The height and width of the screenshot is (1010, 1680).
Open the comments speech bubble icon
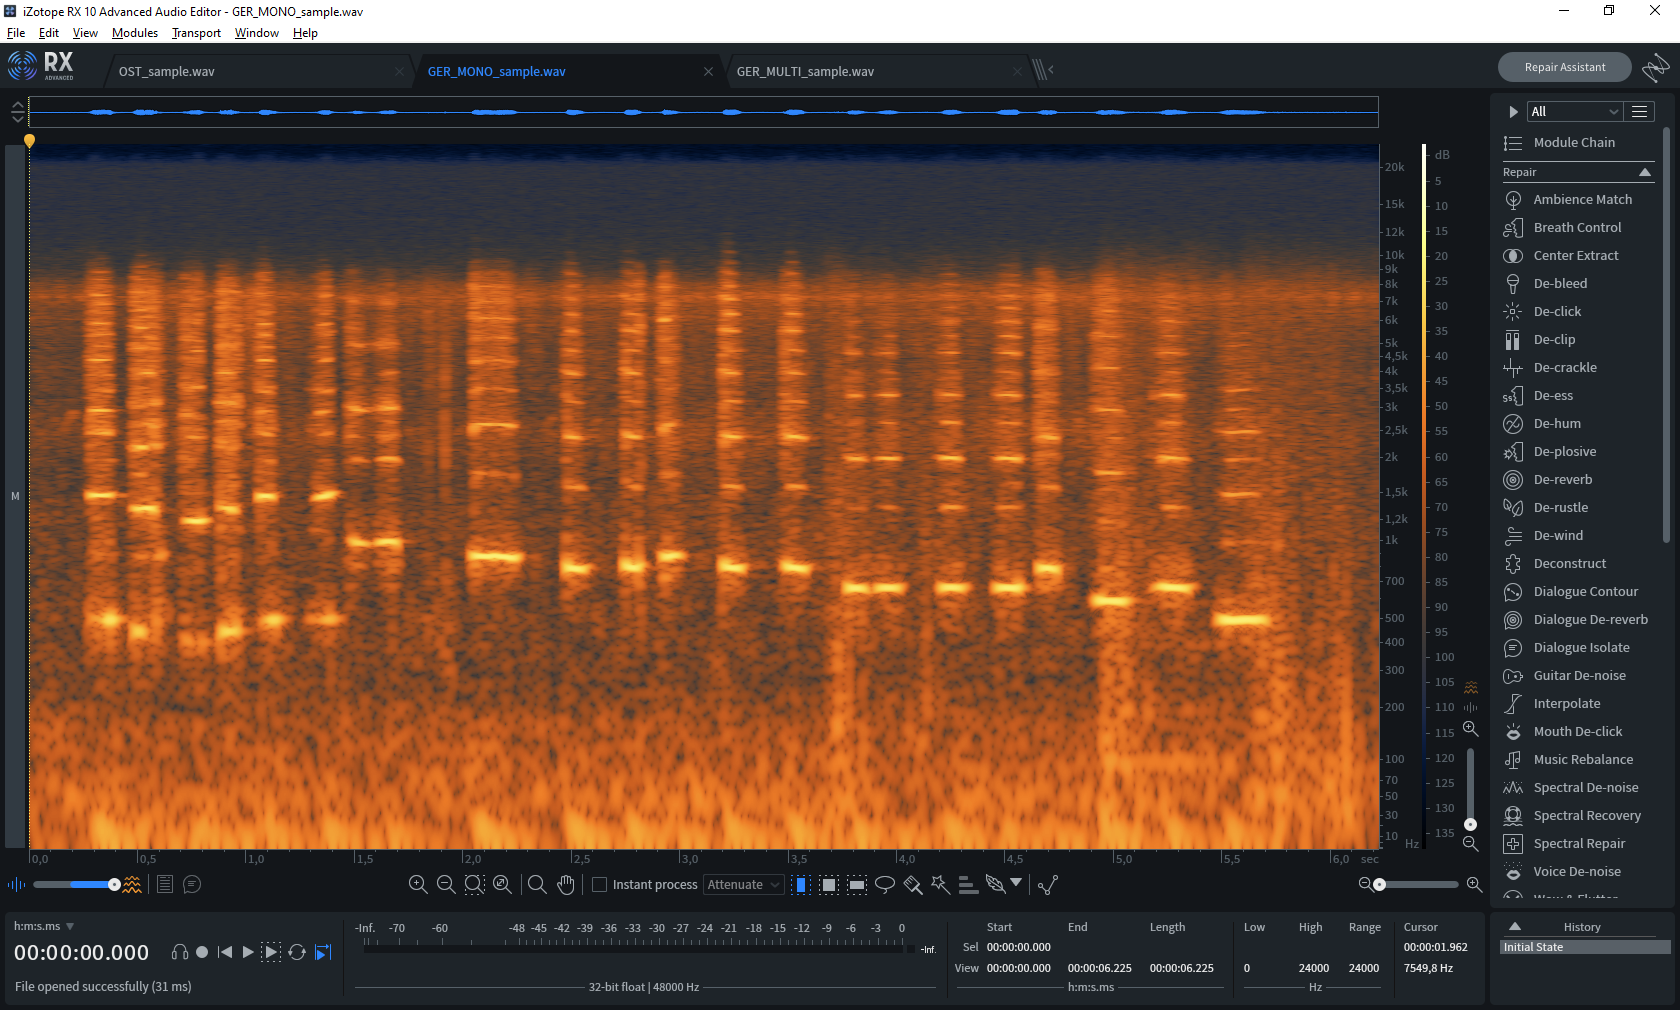pos(192,885)
